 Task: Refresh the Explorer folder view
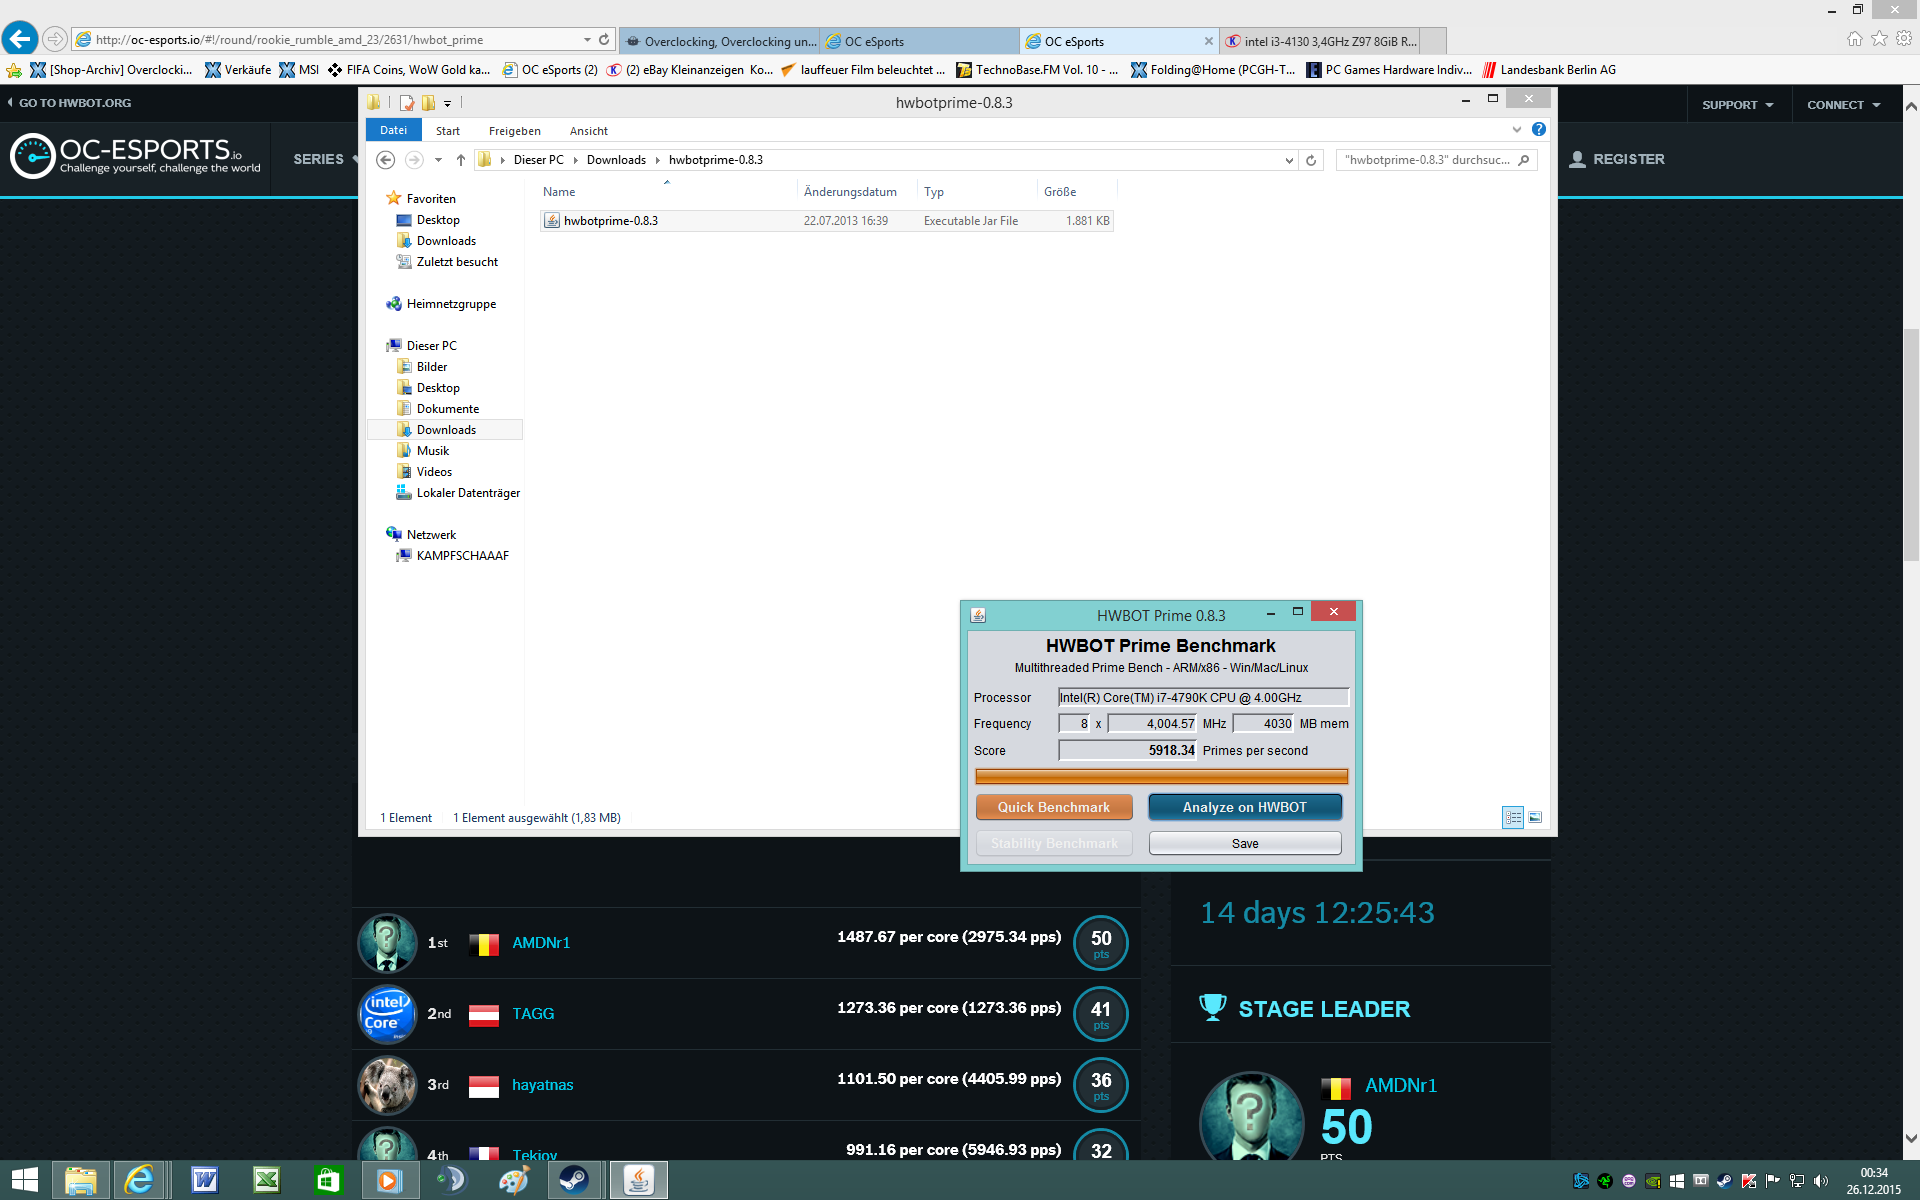1311,160
